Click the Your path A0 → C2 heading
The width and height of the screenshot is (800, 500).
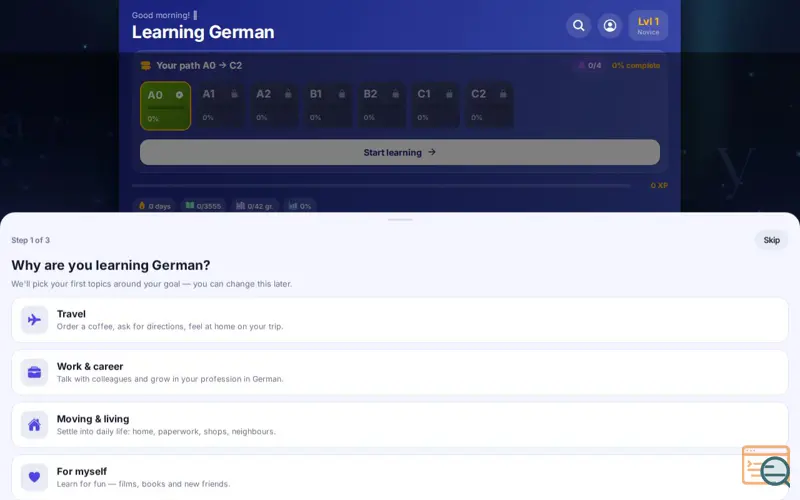(x=199, y=65)
